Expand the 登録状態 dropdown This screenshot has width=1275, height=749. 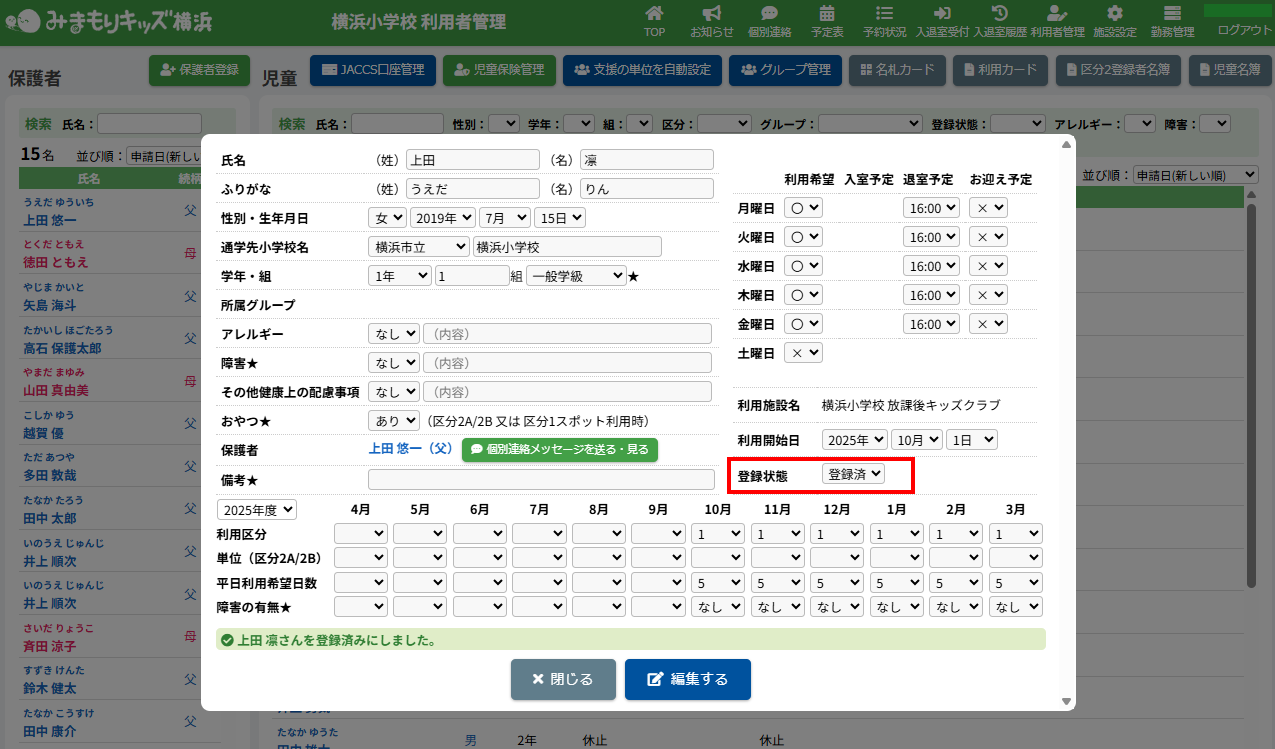click(x=853, y=474)
